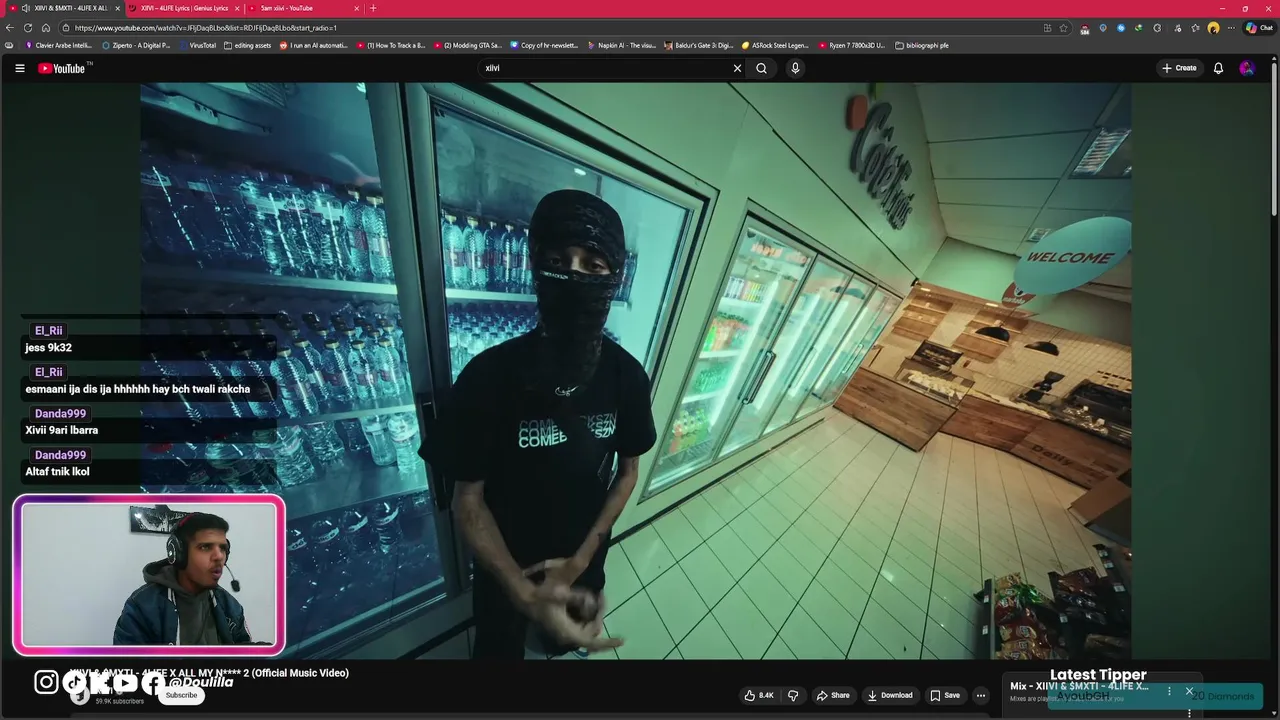The width and height of the screenshot is (1280, 720).
Task: Open the 'Ziperto - A Digital P...' bookmark
Action: (136, 45)
